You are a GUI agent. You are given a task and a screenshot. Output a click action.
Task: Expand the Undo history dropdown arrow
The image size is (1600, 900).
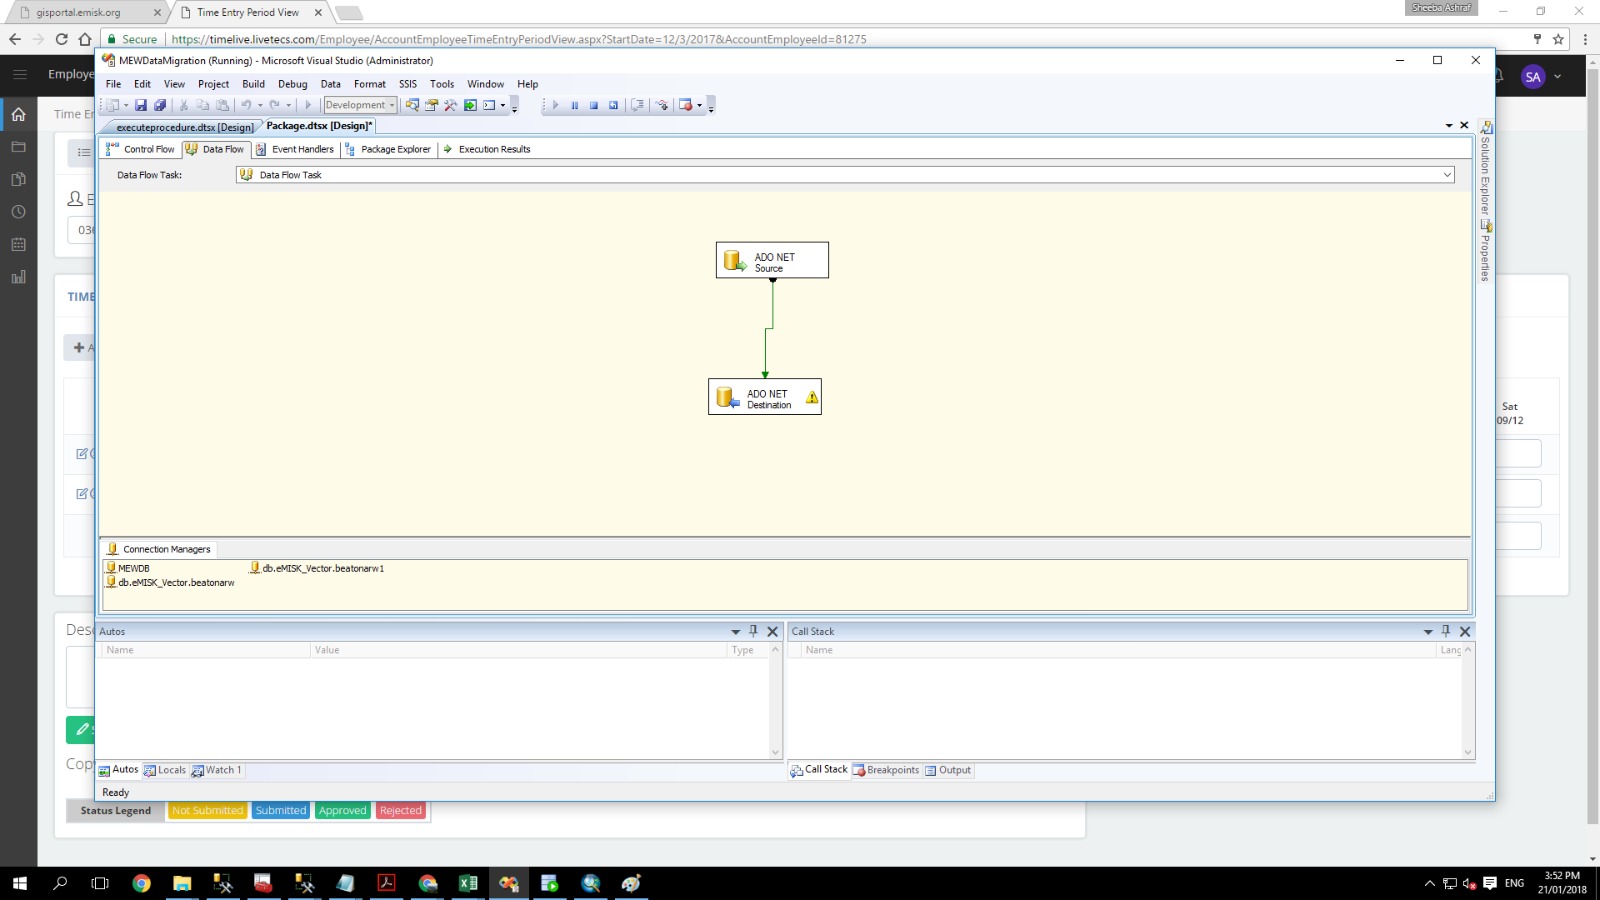[x=260, y=105]
